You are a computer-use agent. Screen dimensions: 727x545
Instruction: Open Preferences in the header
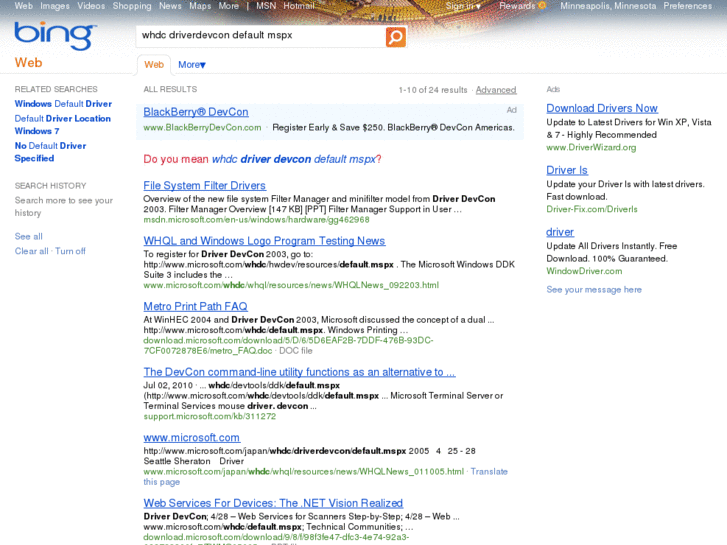(x=688, y=6)
